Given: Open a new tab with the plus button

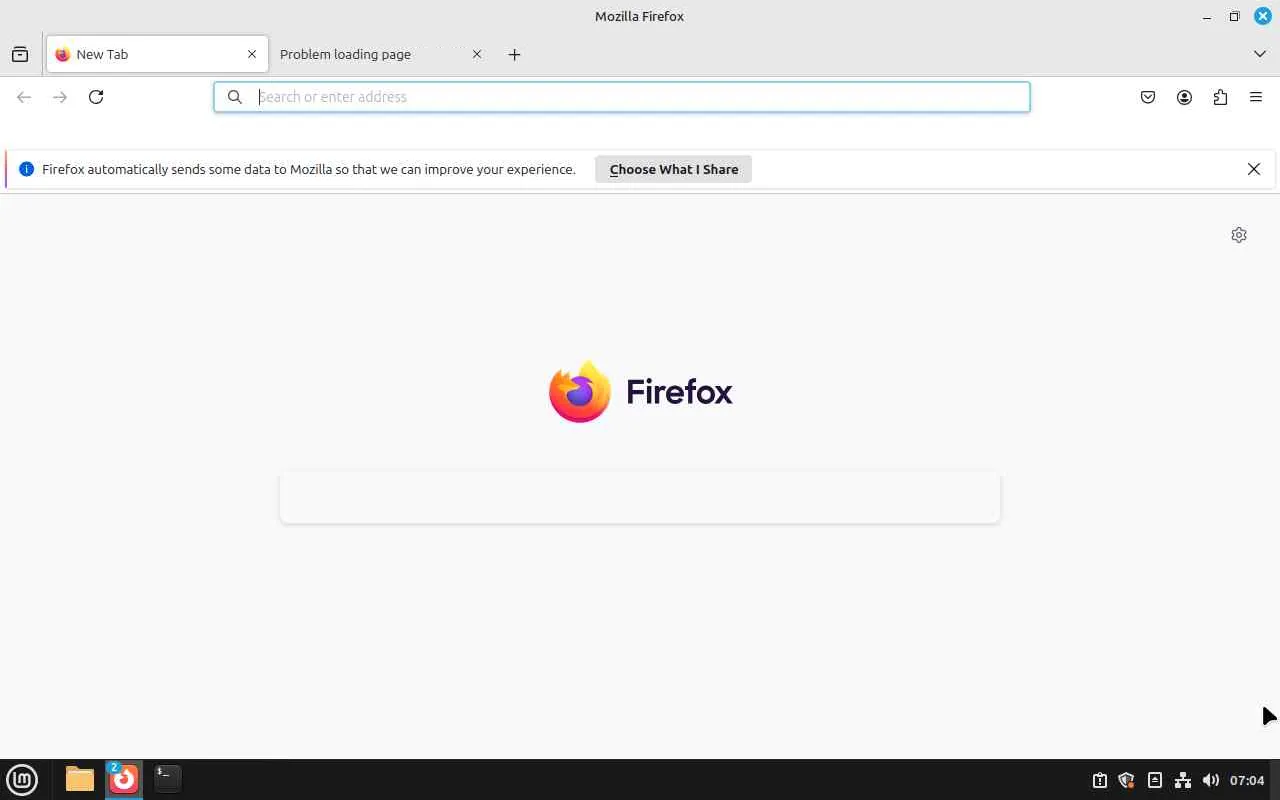Looking at the screenshot, I should (514, 54).
